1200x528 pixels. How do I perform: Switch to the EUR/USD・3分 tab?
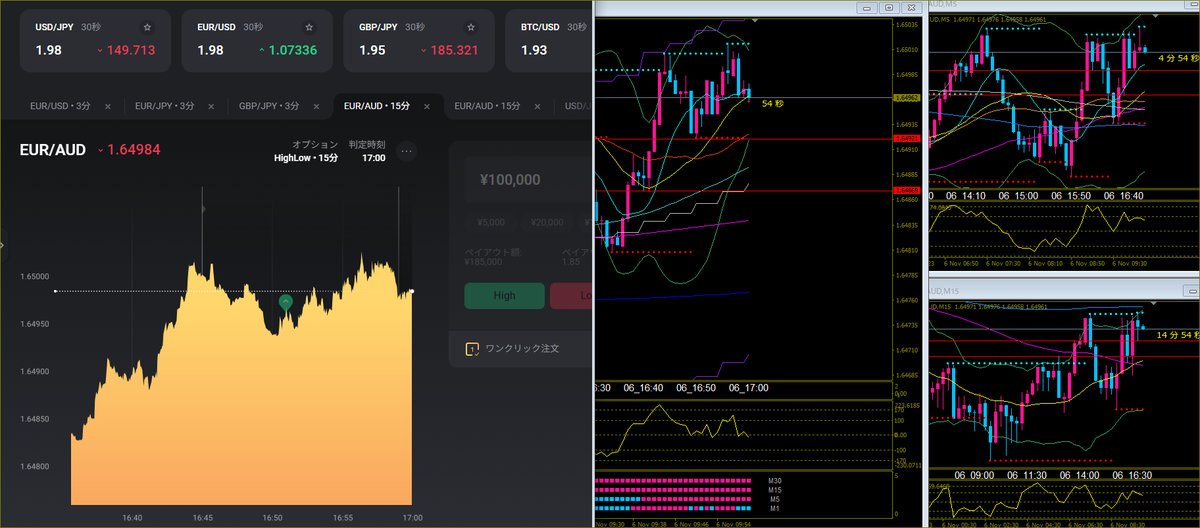[60, 106]
